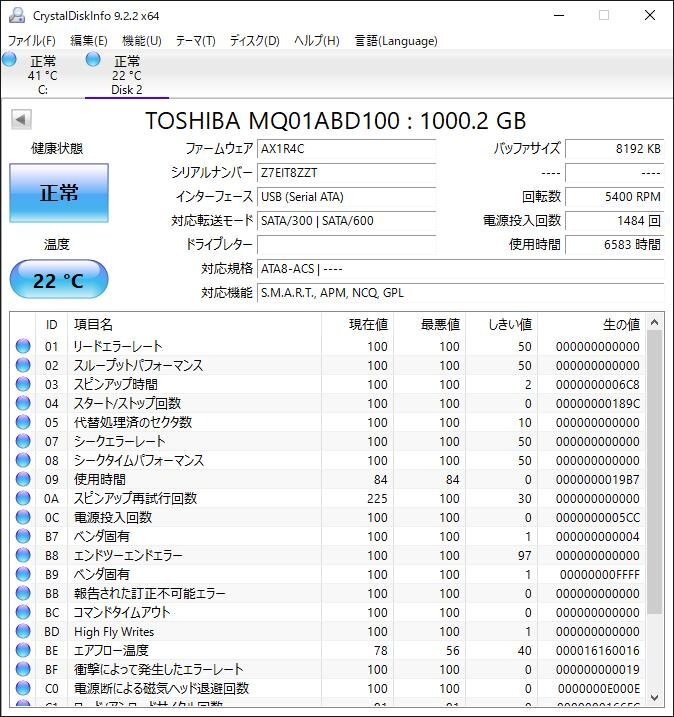Click the scroll up arrow of SMART list
This screenshot has width=674, height=717.
coord(654,322)
